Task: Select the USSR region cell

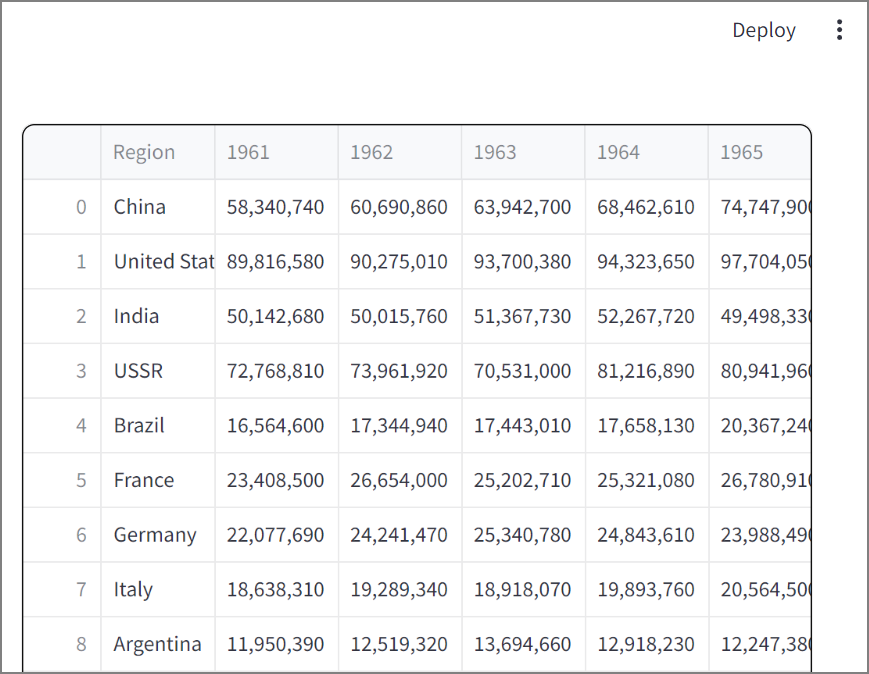Action: point(158,371)
